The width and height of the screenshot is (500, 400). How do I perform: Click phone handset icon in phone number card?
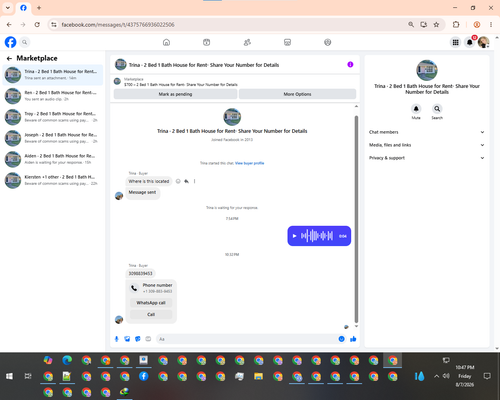point(134,288)
